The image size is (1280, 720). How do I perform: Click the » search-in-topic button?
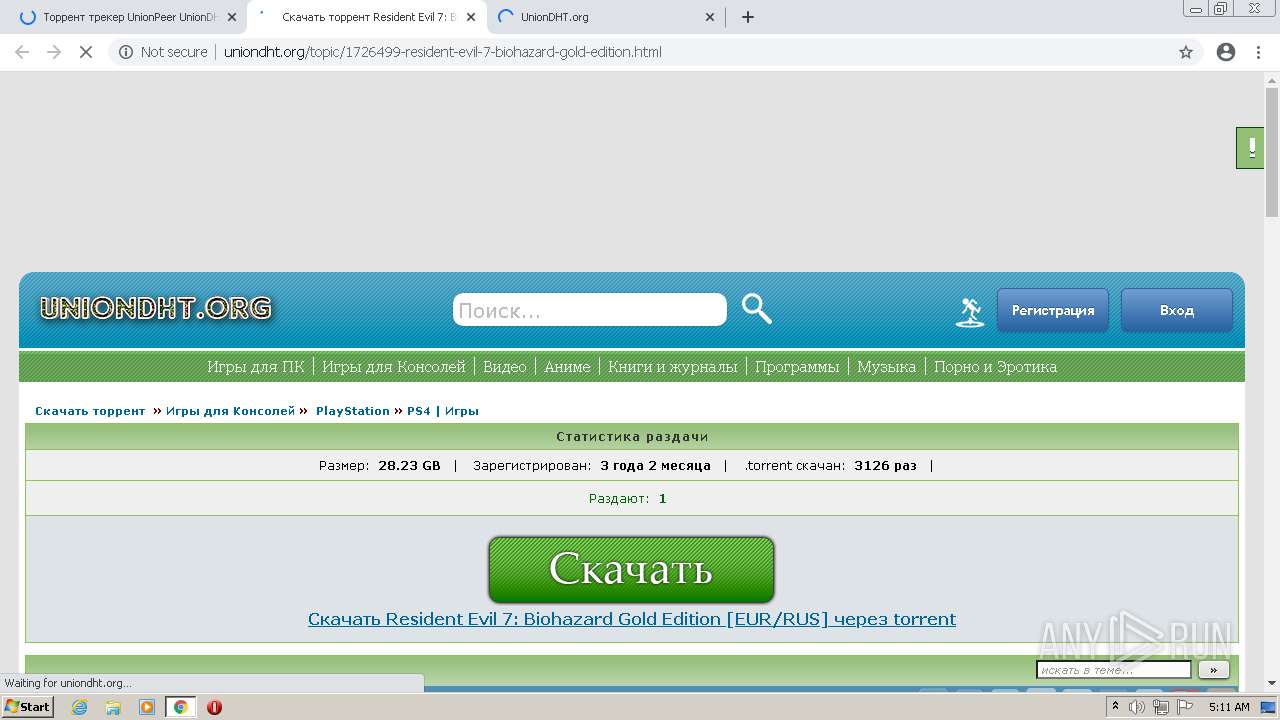pyautogui.click(x=1213, y=669)
